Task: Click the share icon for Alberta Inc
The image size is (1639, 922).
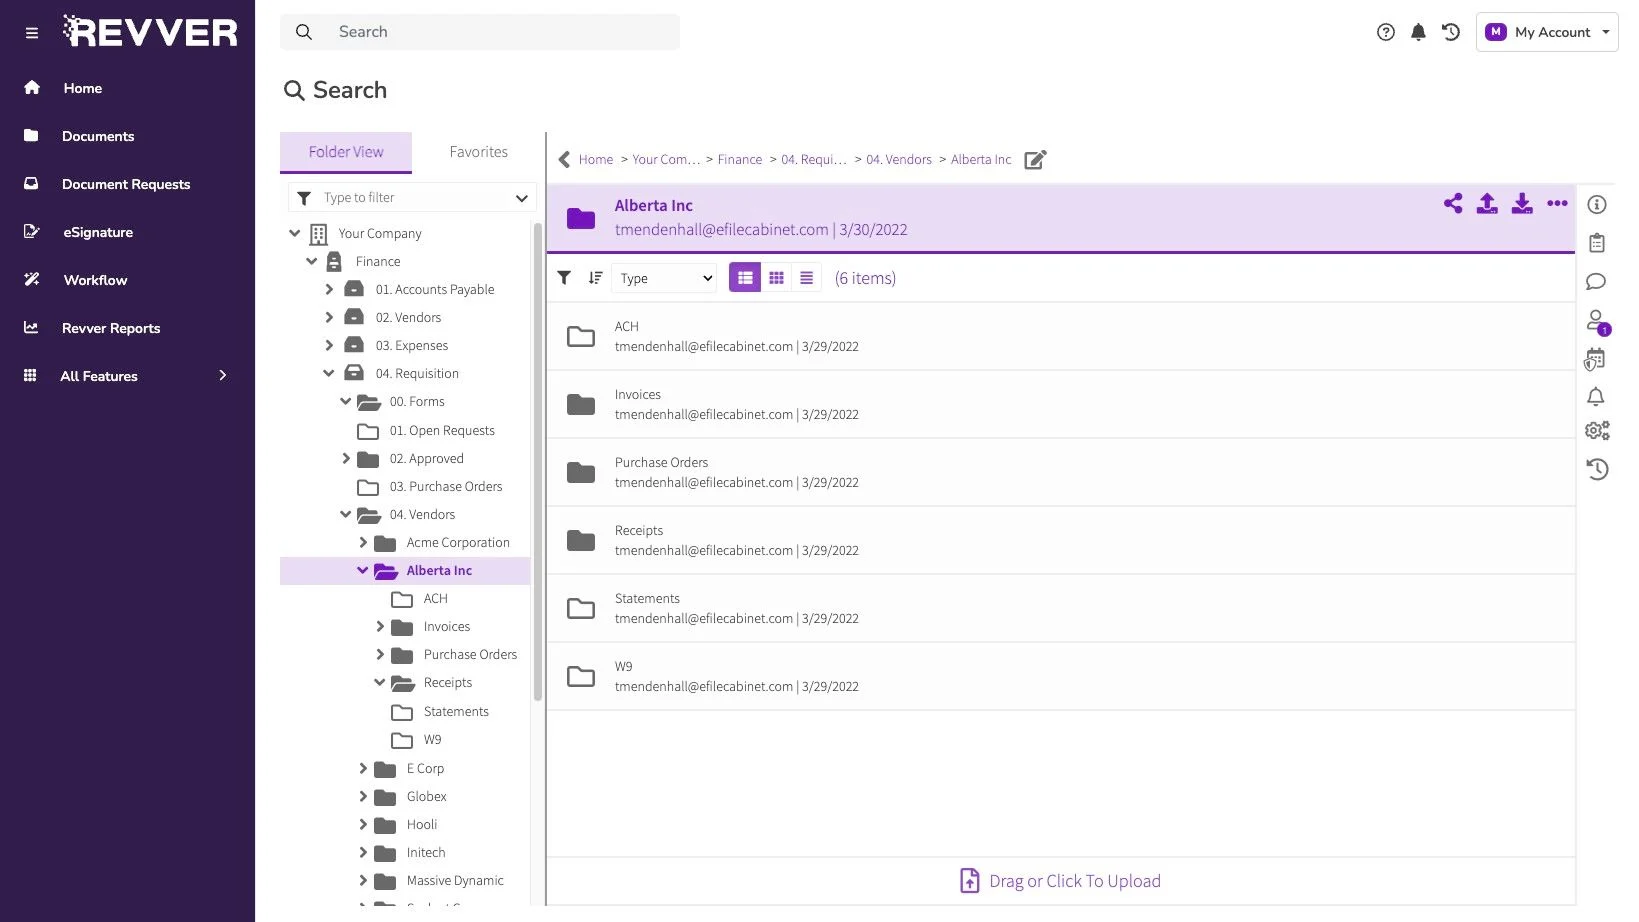Action: click(x=1453, y=204)
